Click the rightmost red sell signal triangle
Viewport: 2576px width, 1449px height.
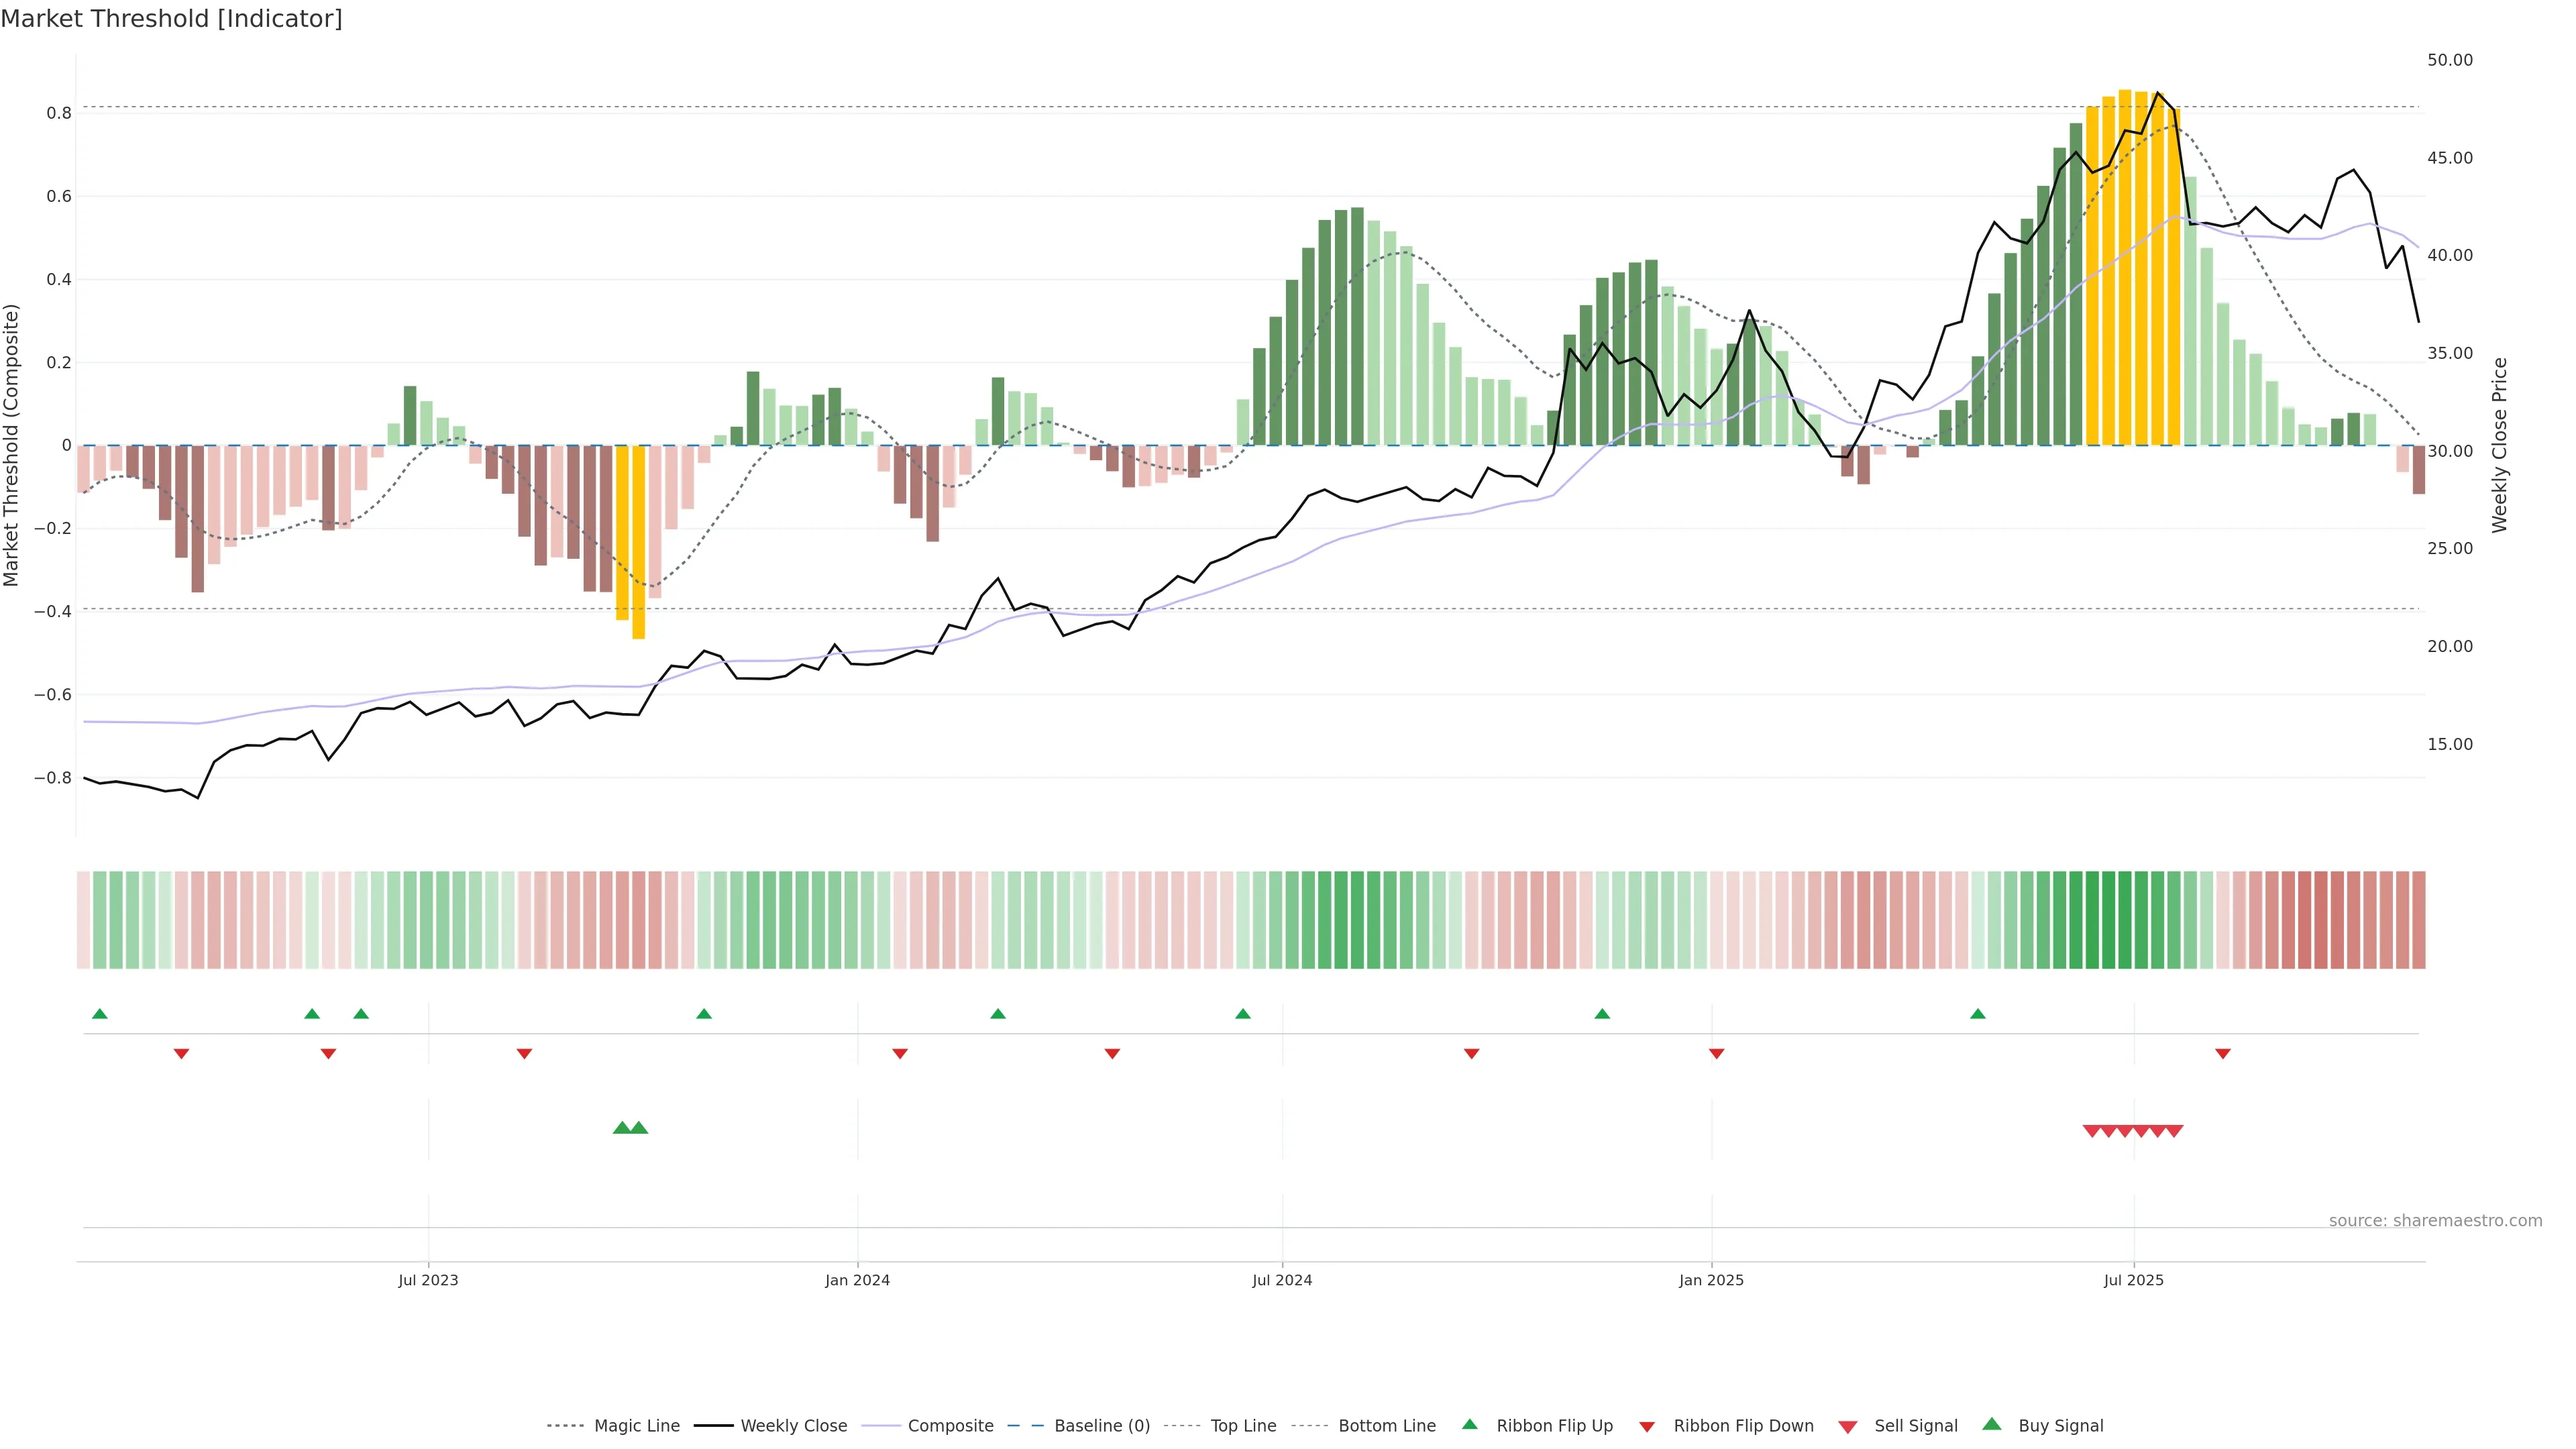pos(2174,1131)
